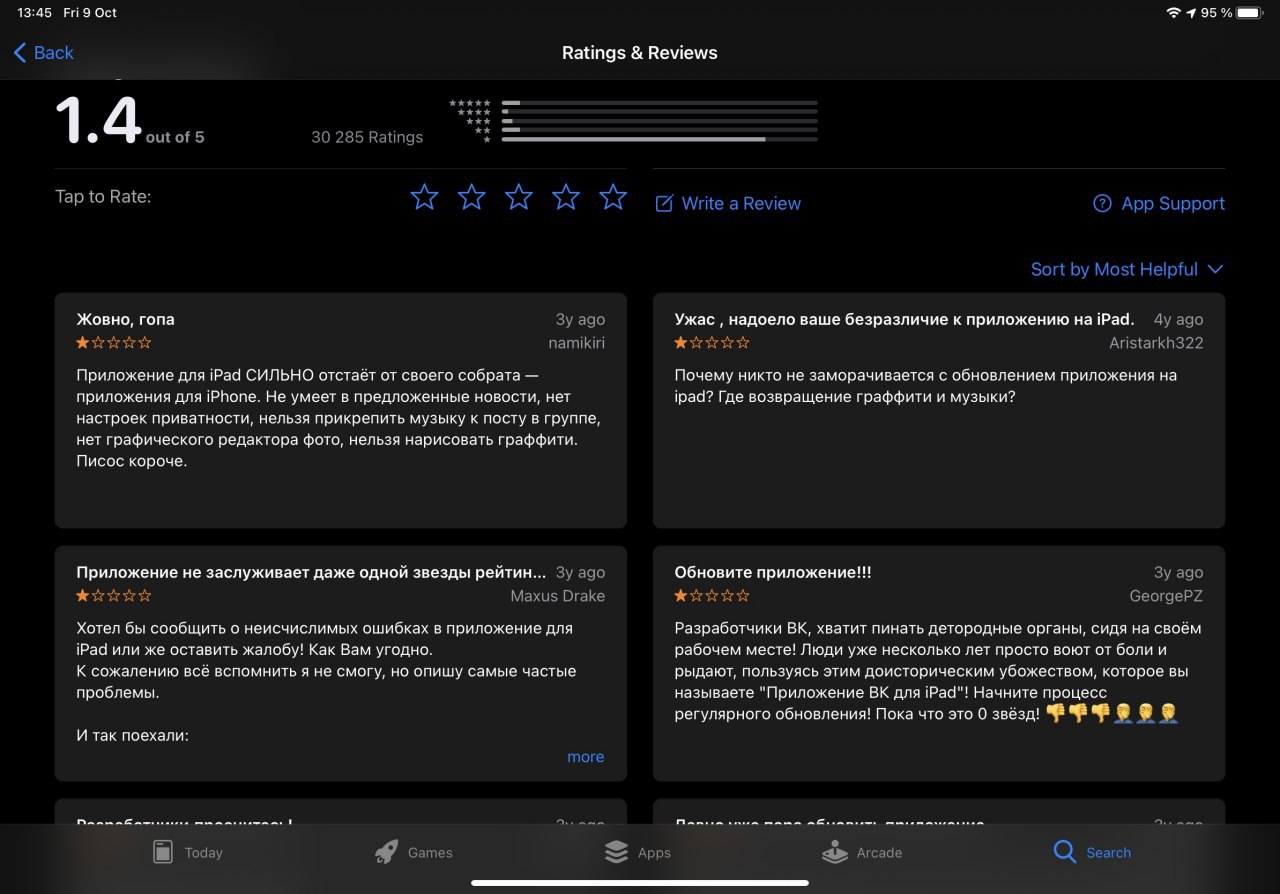
Task: Tap the 1.4 out of 5 rating
Action: point(130,123)
